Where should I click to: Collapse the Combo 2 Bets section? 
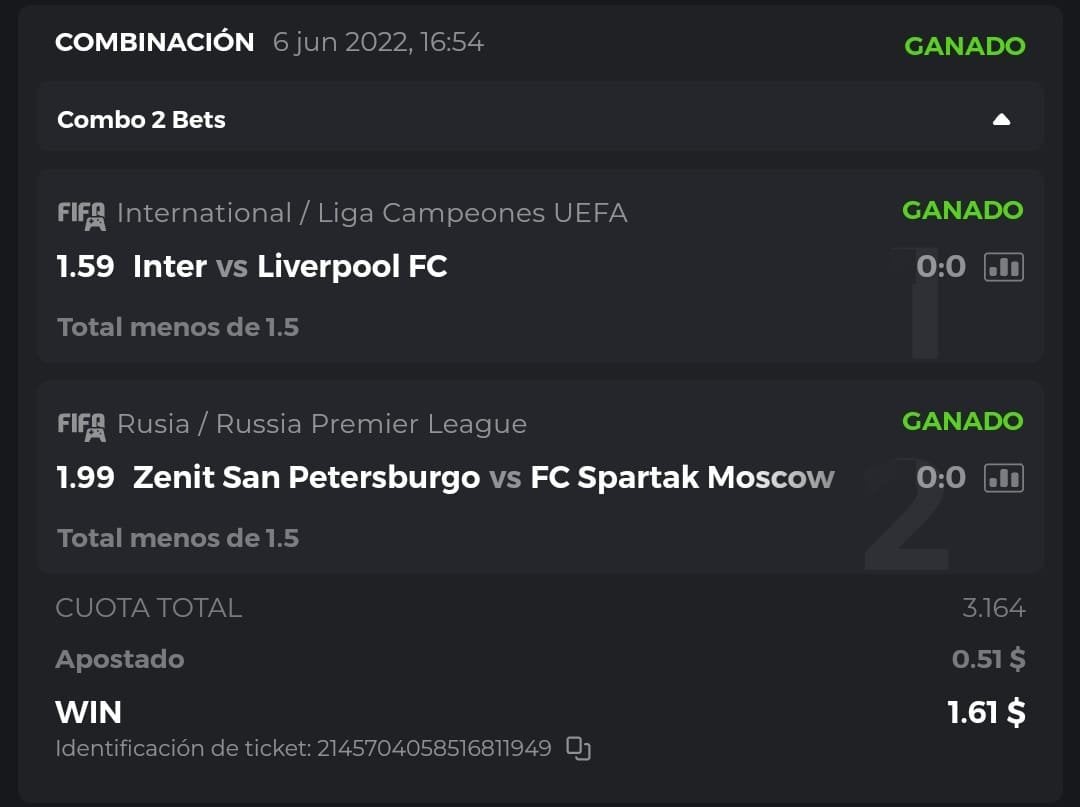pyautogui.click(x=1001, y=120)
